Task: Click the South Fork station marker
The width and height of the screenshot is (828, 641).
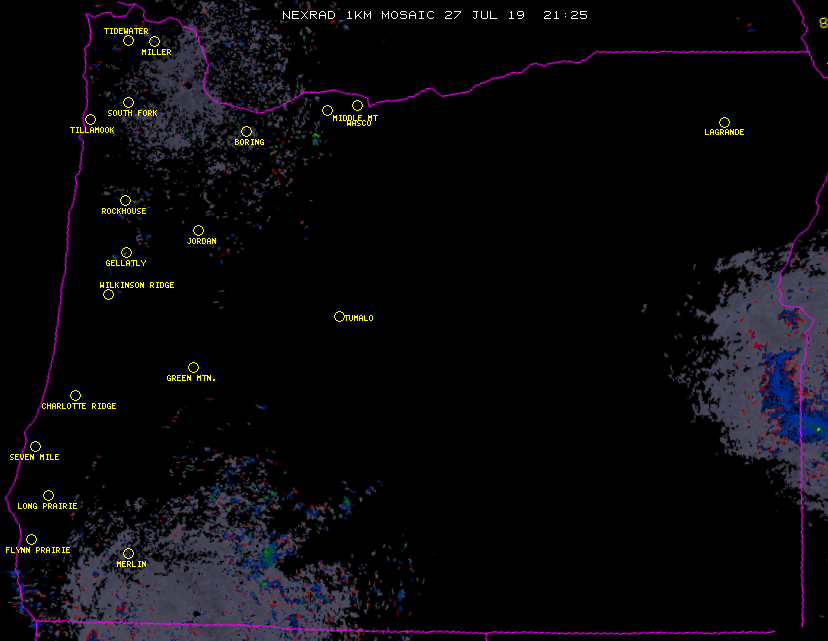Action: coord(128,102)
